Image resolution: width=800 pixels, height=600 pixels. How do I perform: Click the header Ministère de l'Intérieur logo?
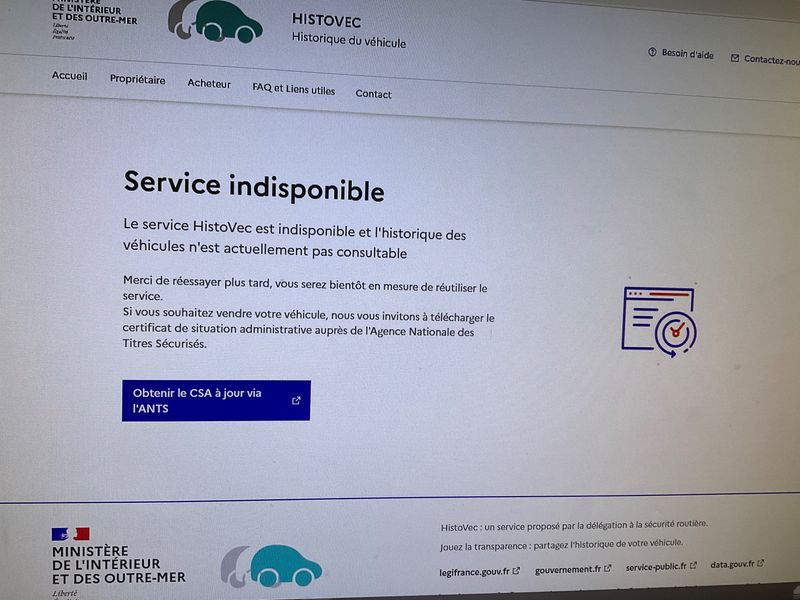point(94,19)
